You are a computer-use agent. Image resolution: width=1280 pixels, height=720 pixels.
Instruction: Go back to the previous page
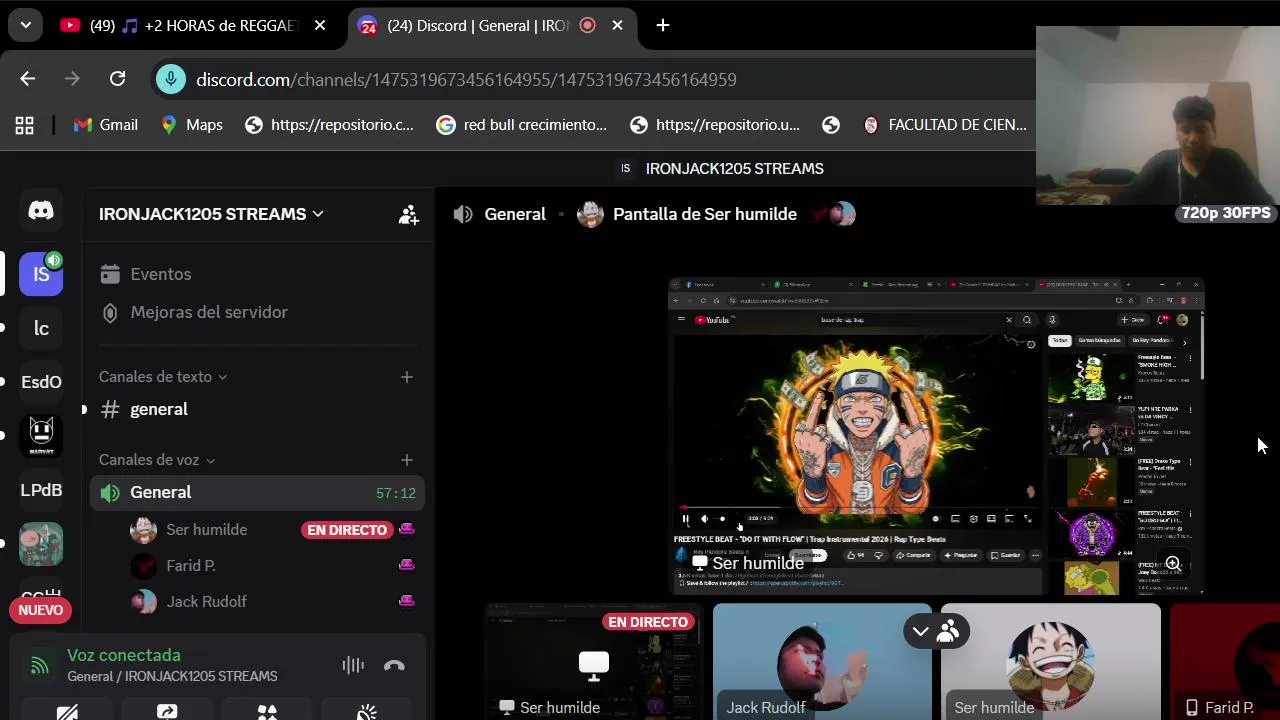(28, 79)
